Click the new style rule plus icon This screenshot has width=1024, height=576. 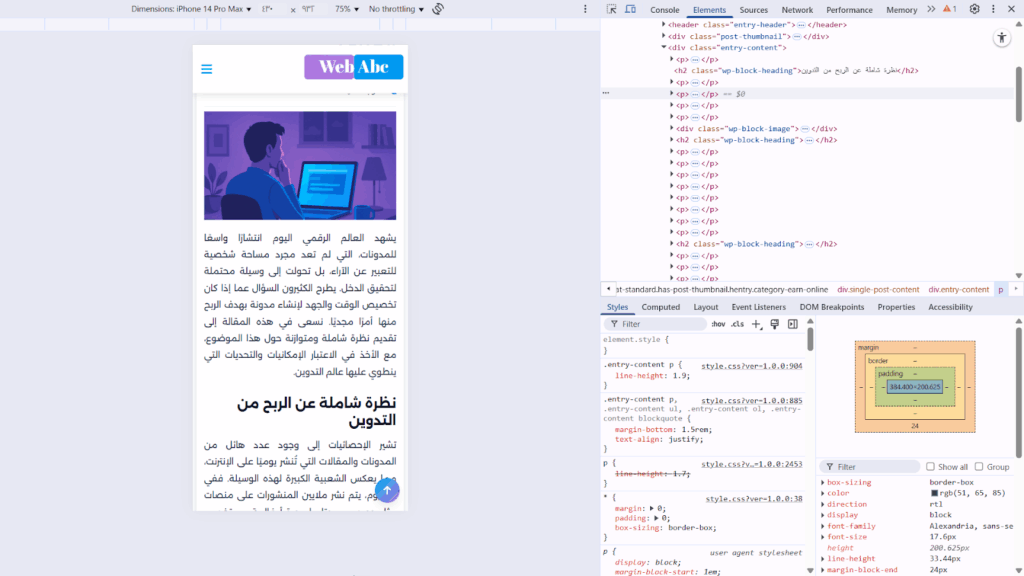click(x=756, y=324)
